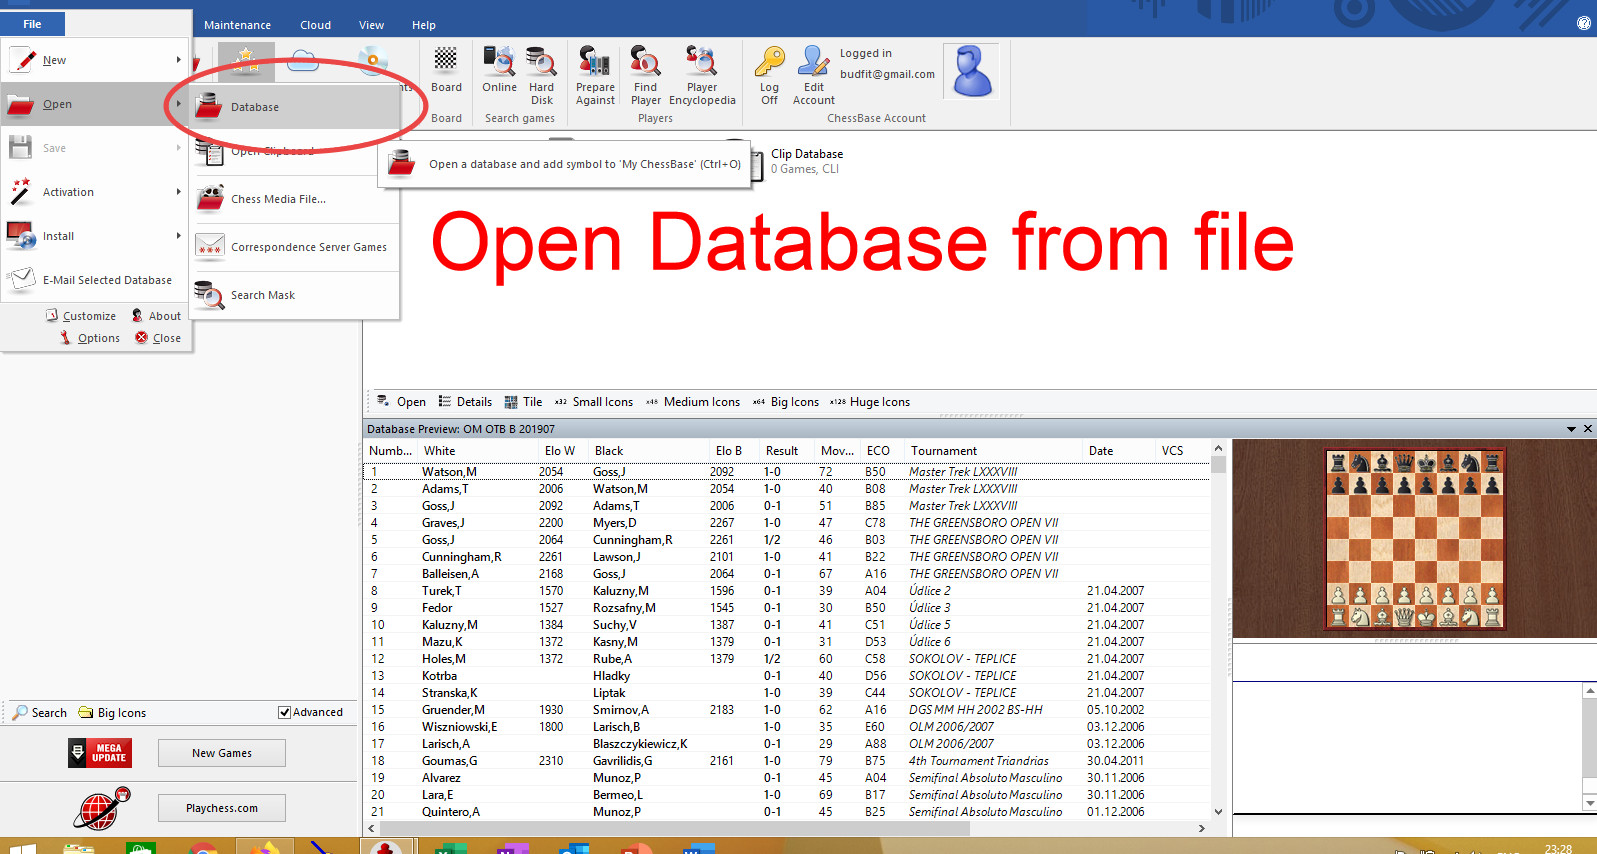
Task: Click the chessboard preview
Action: pos(1415,539)
